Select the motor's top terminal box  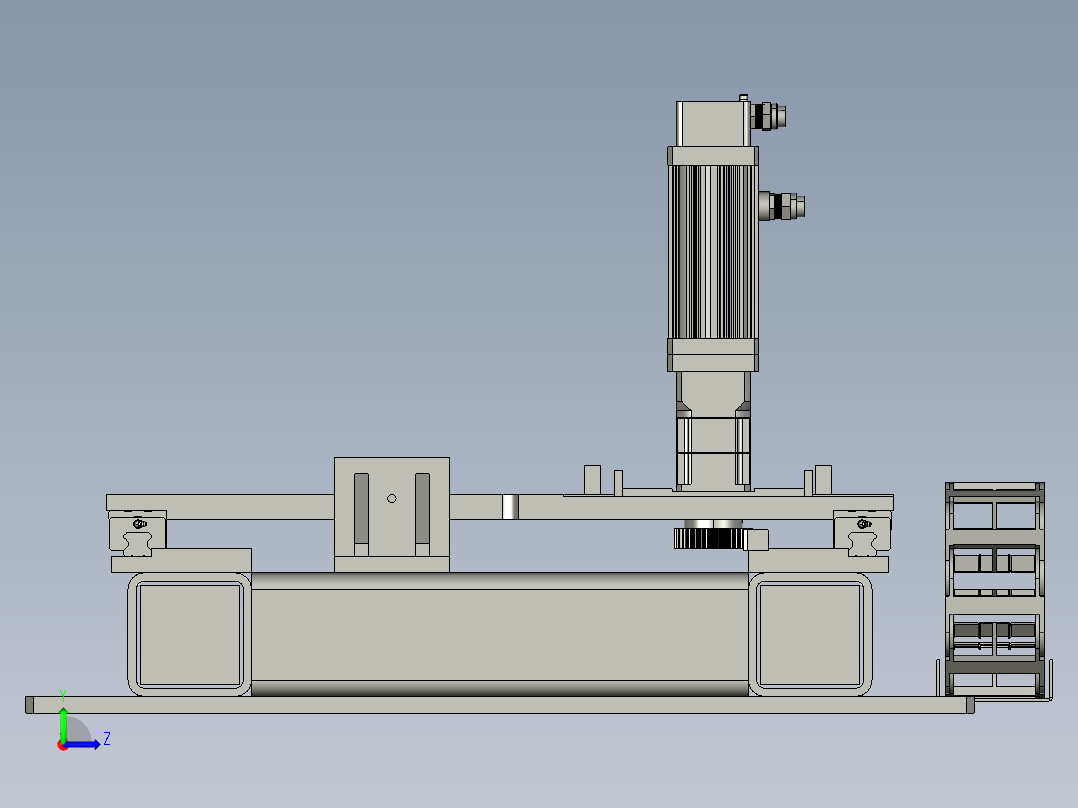(713, 124)
